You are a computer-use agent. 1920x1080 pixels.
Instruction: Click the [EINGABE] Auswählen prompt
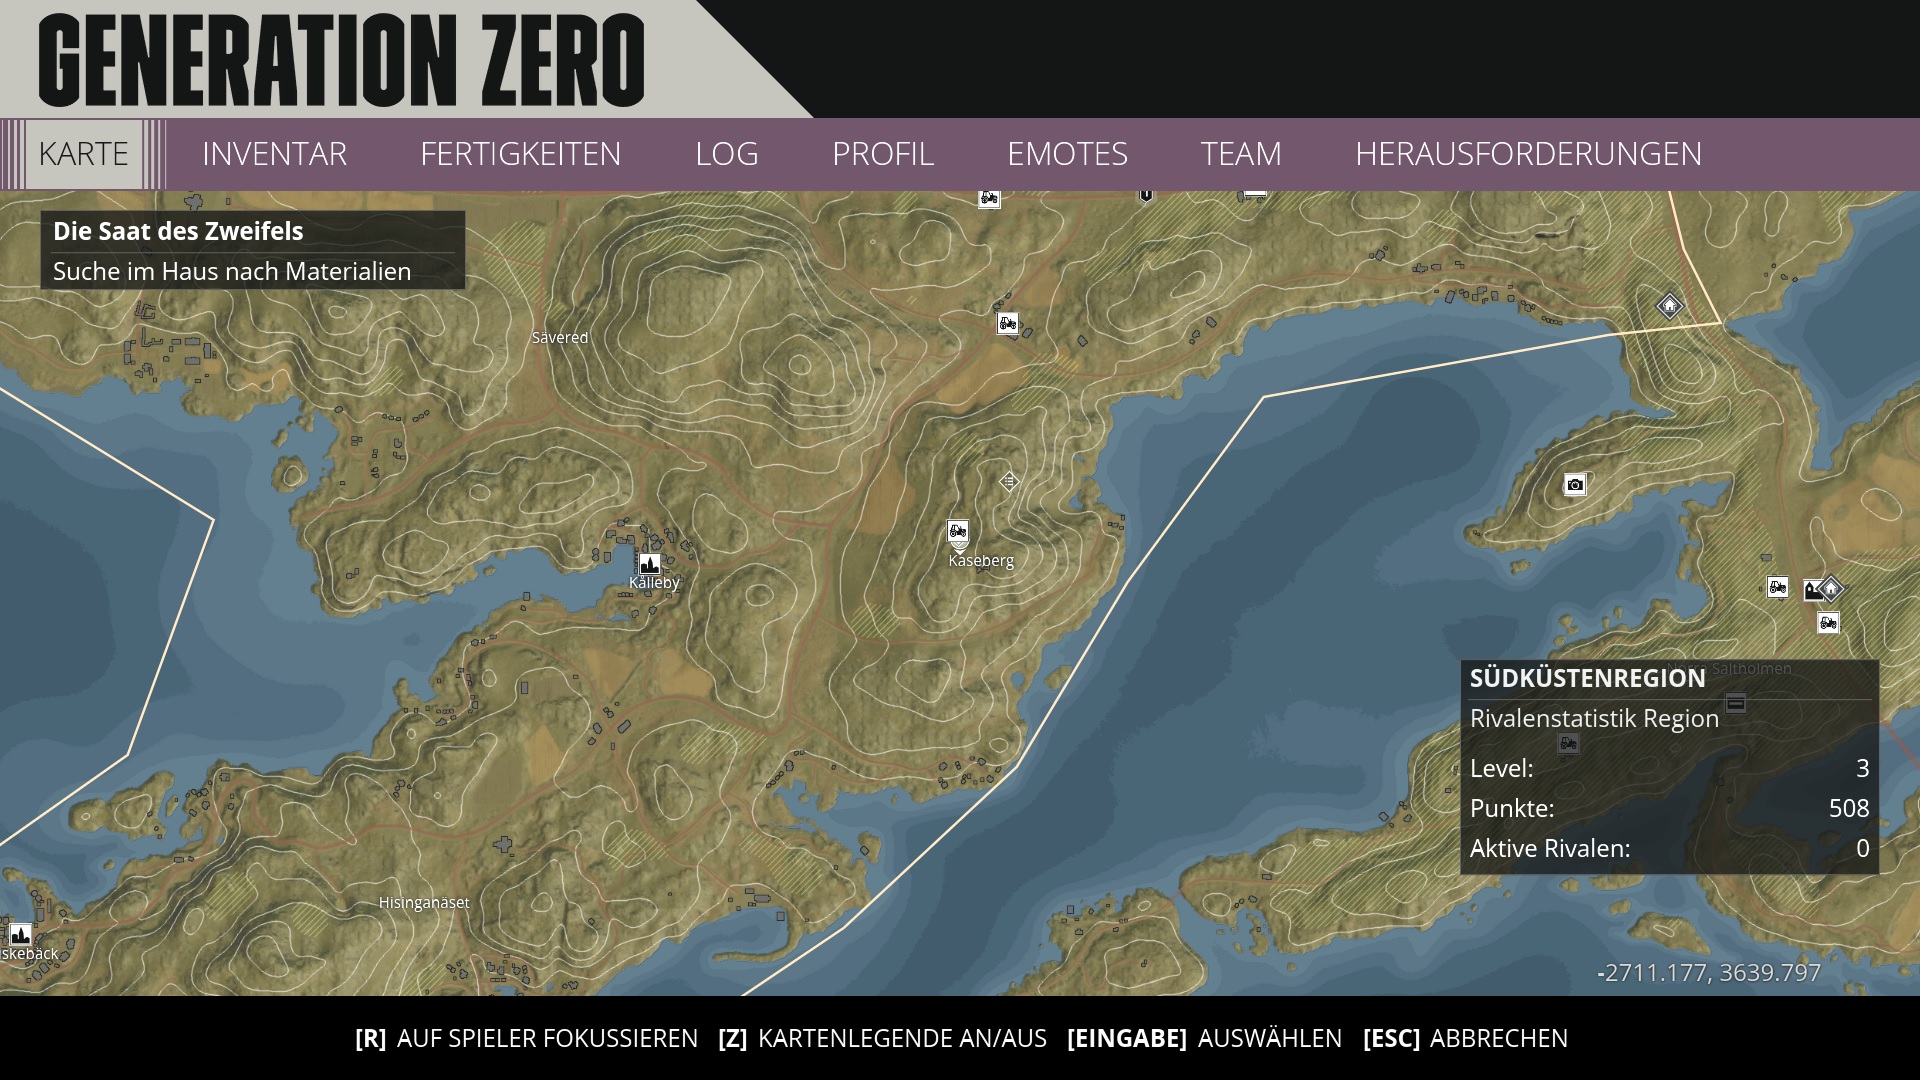1204,1038
